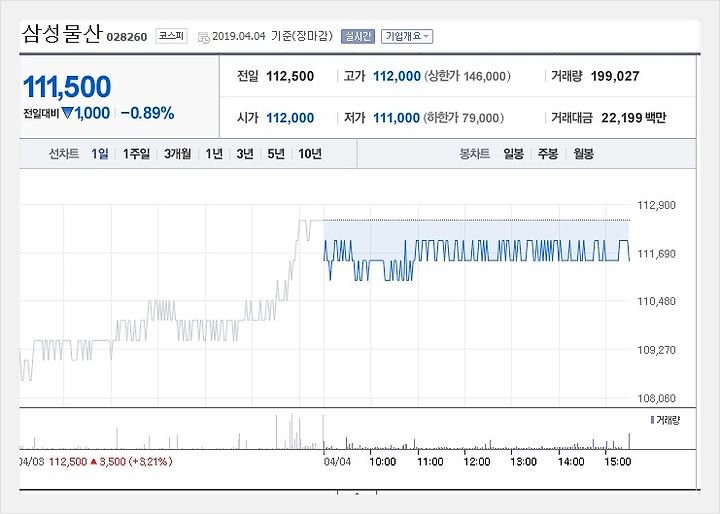This screenshot has width=720, height=514.
Task: Click the 시가 value 112,000
Action: click(290, 118)
